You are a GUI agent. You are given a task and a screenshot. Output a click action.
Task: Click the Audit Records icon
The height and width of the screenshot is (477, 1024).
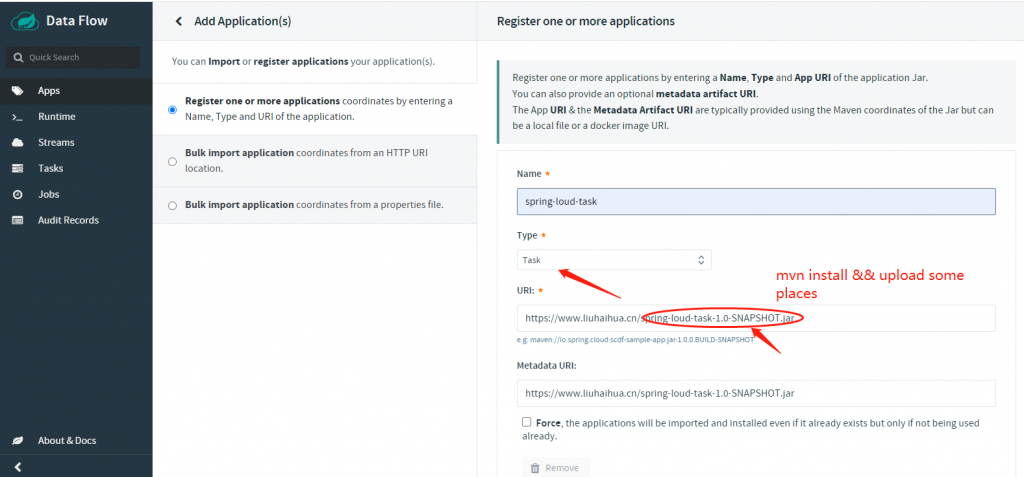[x=18, y=221]
